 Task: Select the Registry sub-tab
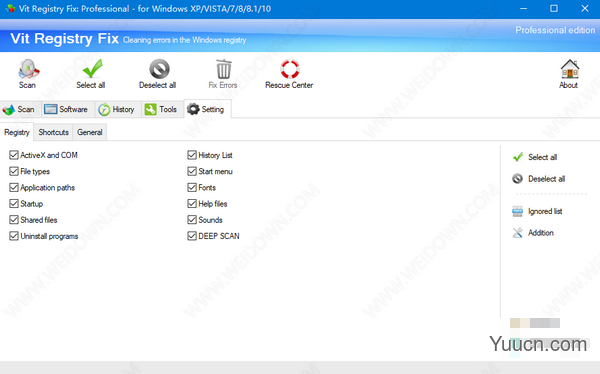tap(17, 132)
